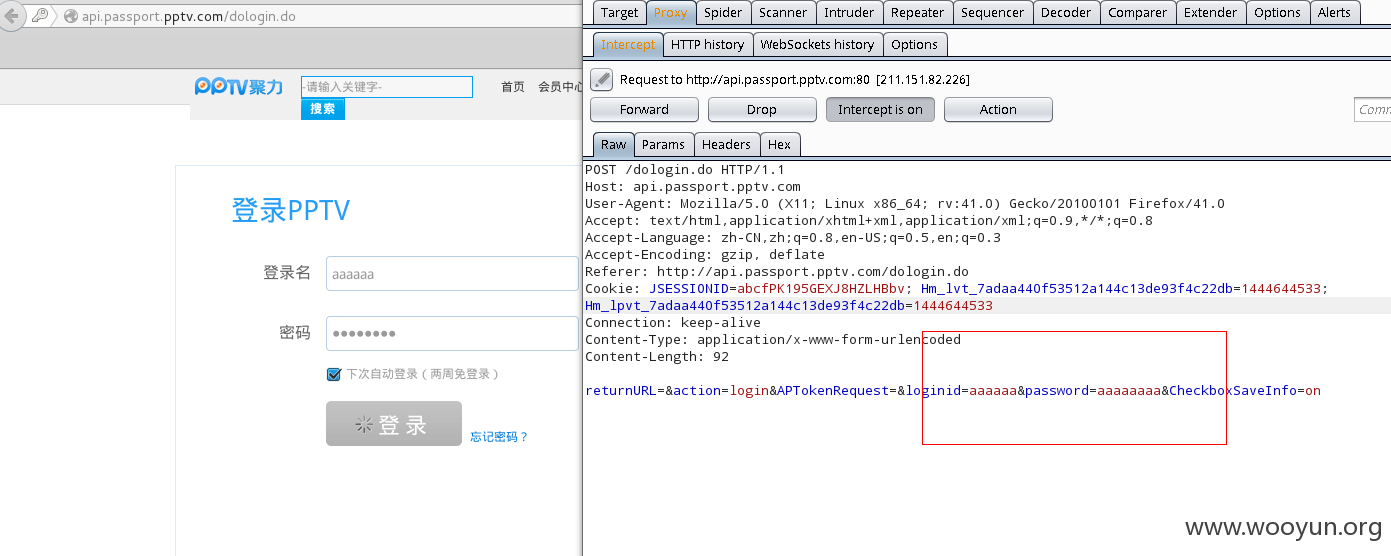1391x556 pixels.
Task: Click the Content-Length: 92 line
Action: point(657,357)
